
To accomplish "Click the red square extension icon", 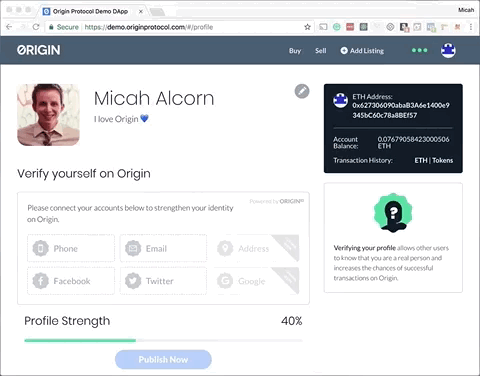I will pos(350,27).
